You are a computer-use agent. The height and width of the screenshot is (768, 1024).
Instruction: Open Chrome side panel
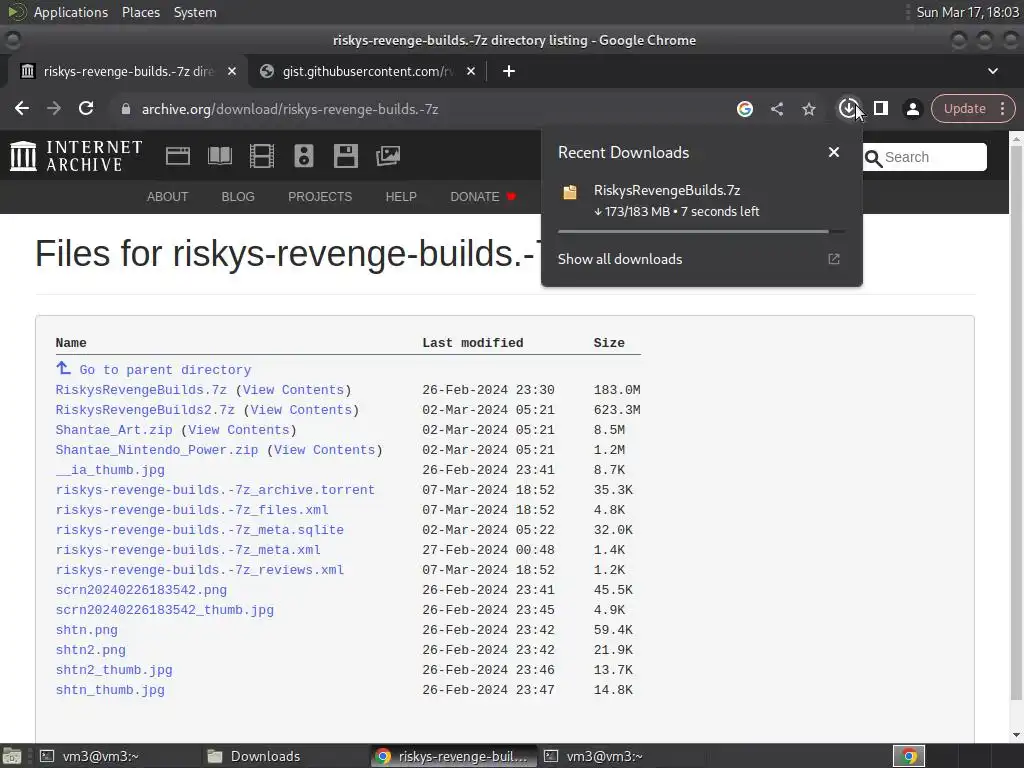[880, 108]
